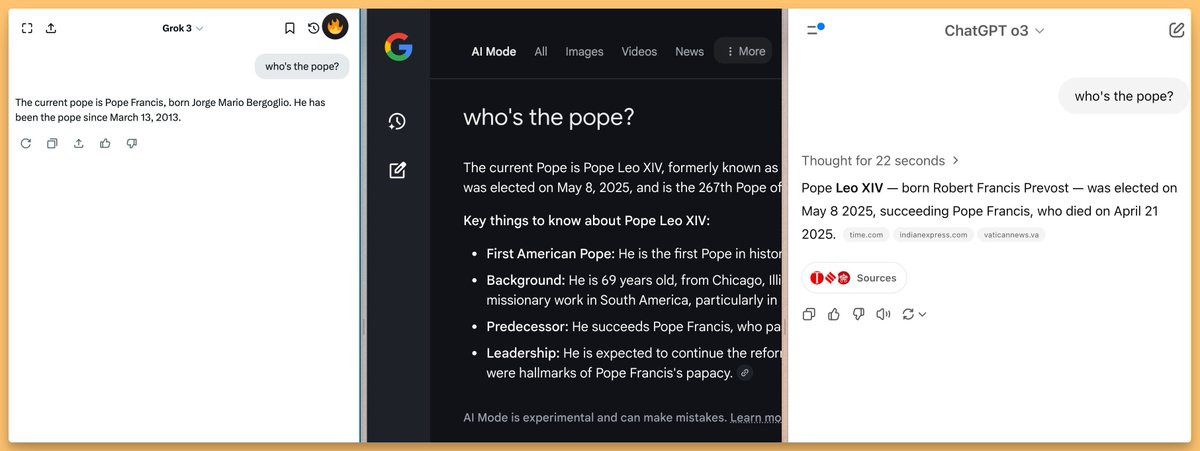The width and height of the screenshot is (1200, 451).
Task: Select the AI Mode tab in Google
Action: (x=494, y=51)
